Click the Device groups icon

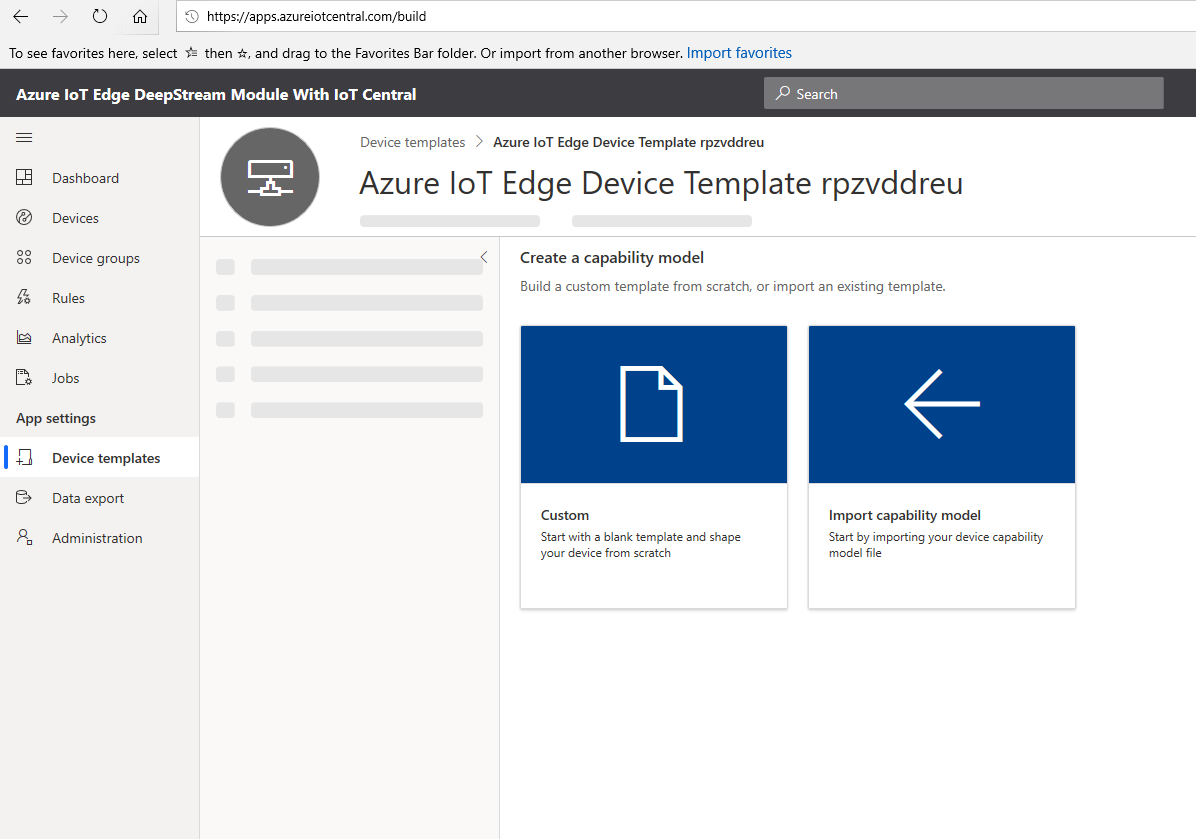24,257
